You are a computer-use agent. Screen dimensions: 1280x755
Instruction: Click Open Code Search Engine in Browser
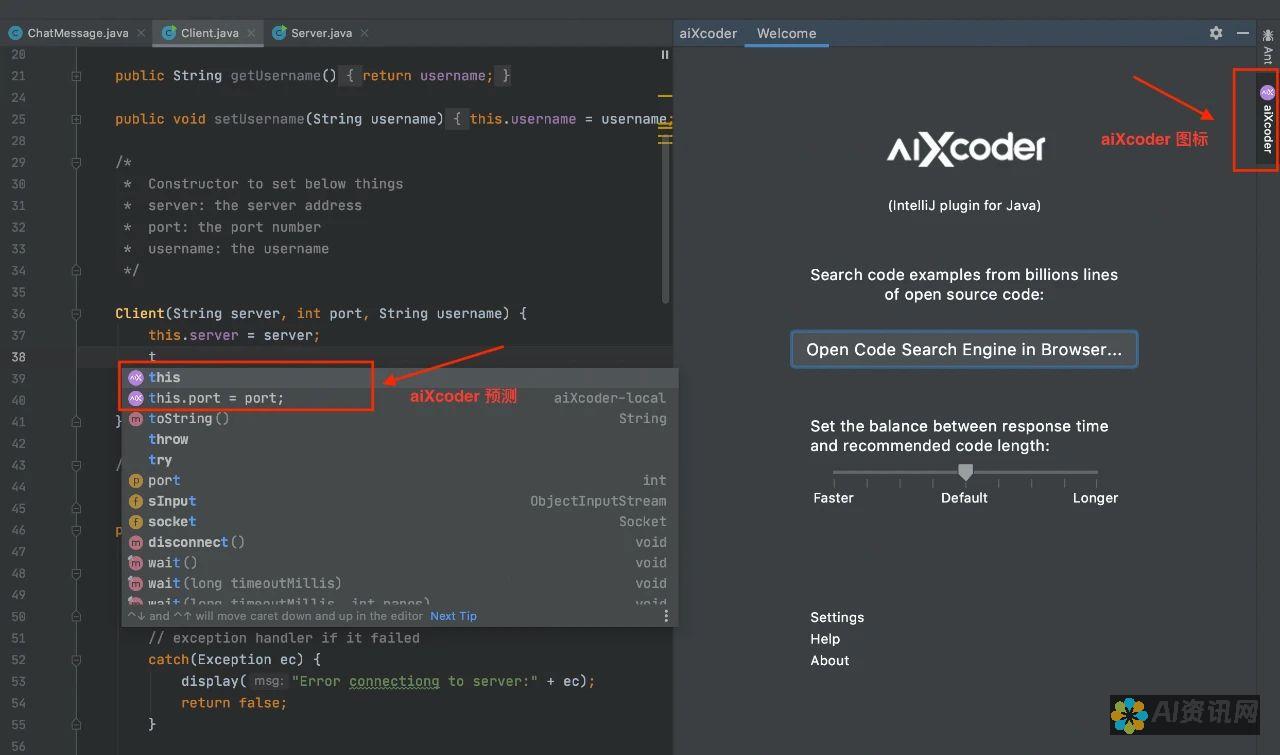tap(964, 349)
